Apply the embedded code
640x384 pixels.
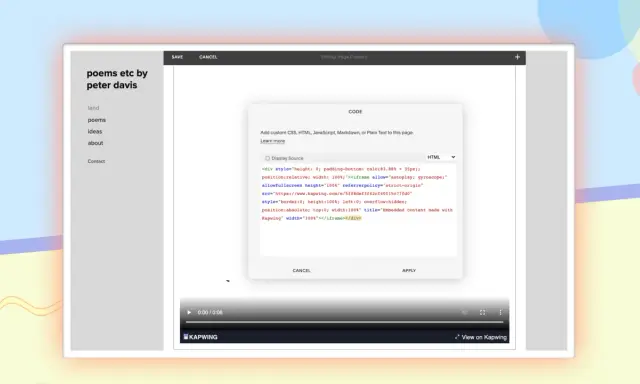pyautogui.click(x=409, y=271)
